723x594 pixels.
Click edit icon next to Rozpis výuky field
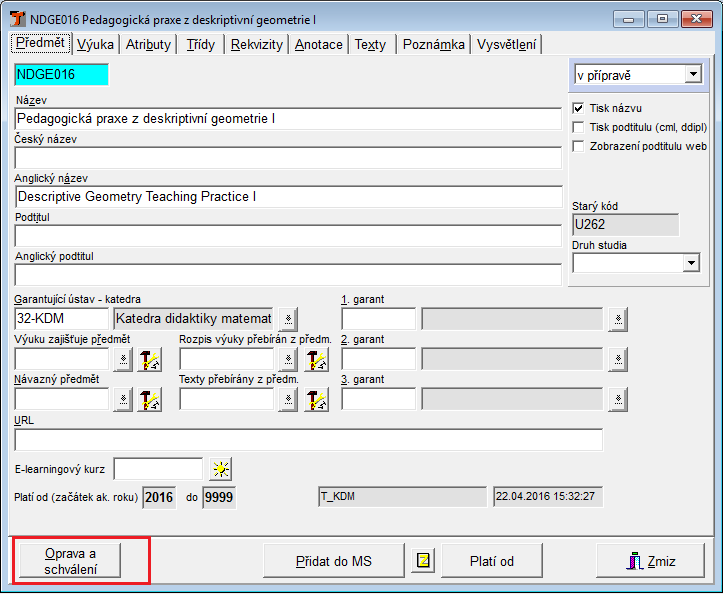coord(316,360)
